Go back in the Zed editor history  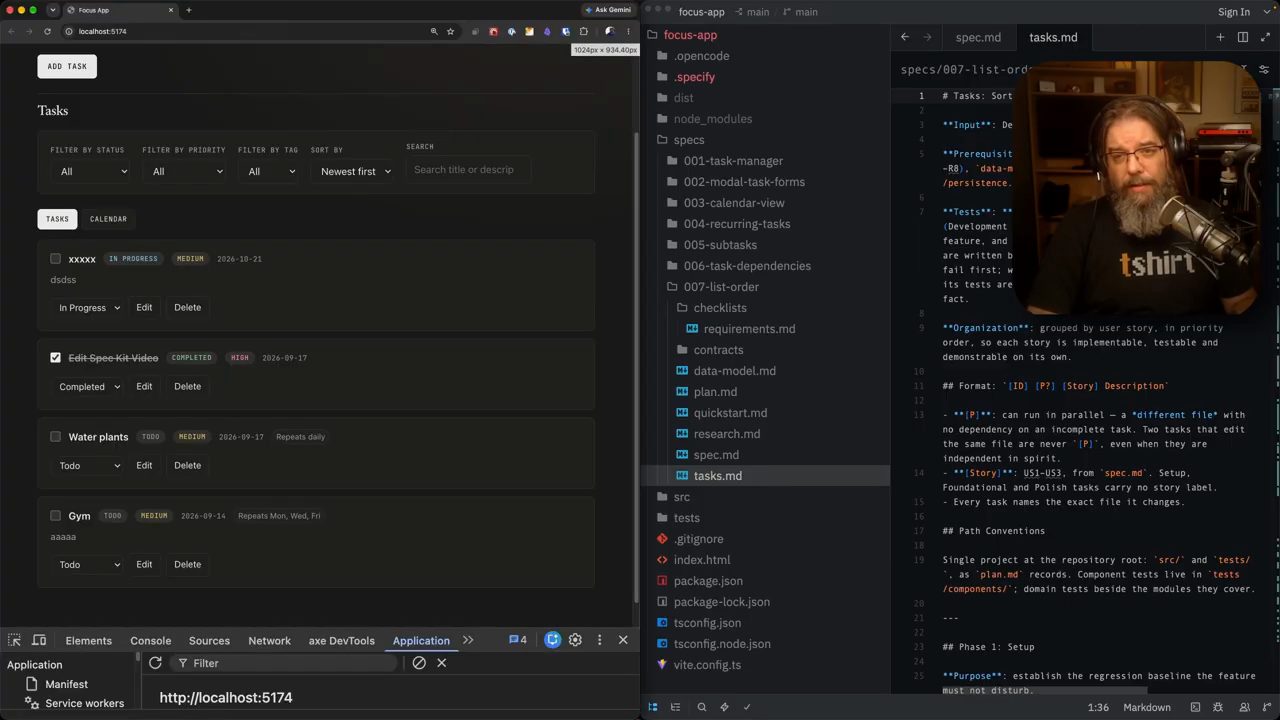[x=905, y=37]
